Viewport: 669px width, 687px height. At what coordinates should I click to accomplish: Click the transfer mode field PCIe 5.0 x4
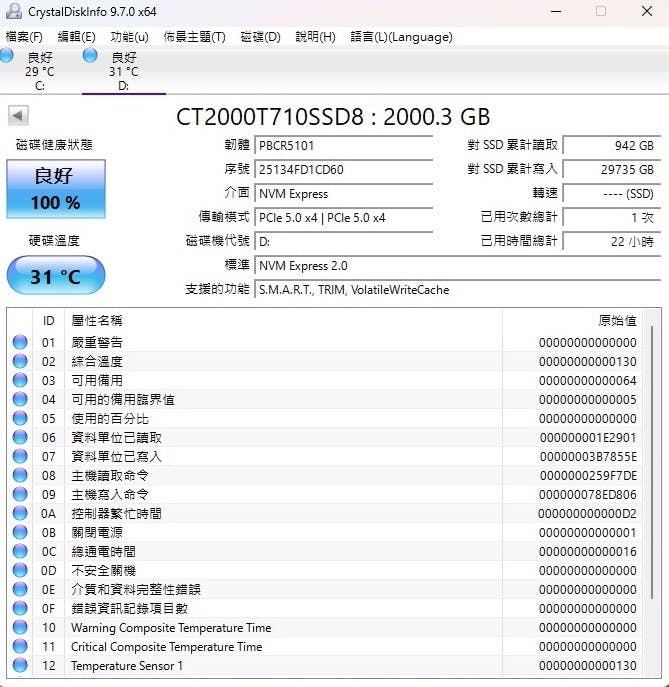344,218
